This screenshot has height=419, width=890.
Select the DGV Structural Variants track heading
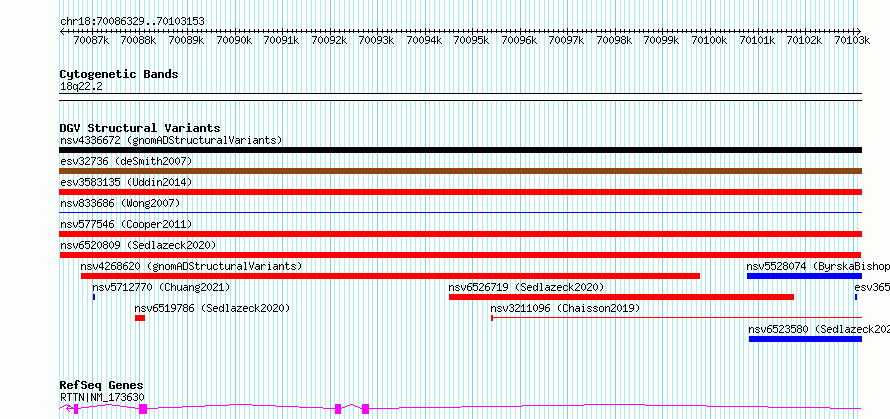140,128
